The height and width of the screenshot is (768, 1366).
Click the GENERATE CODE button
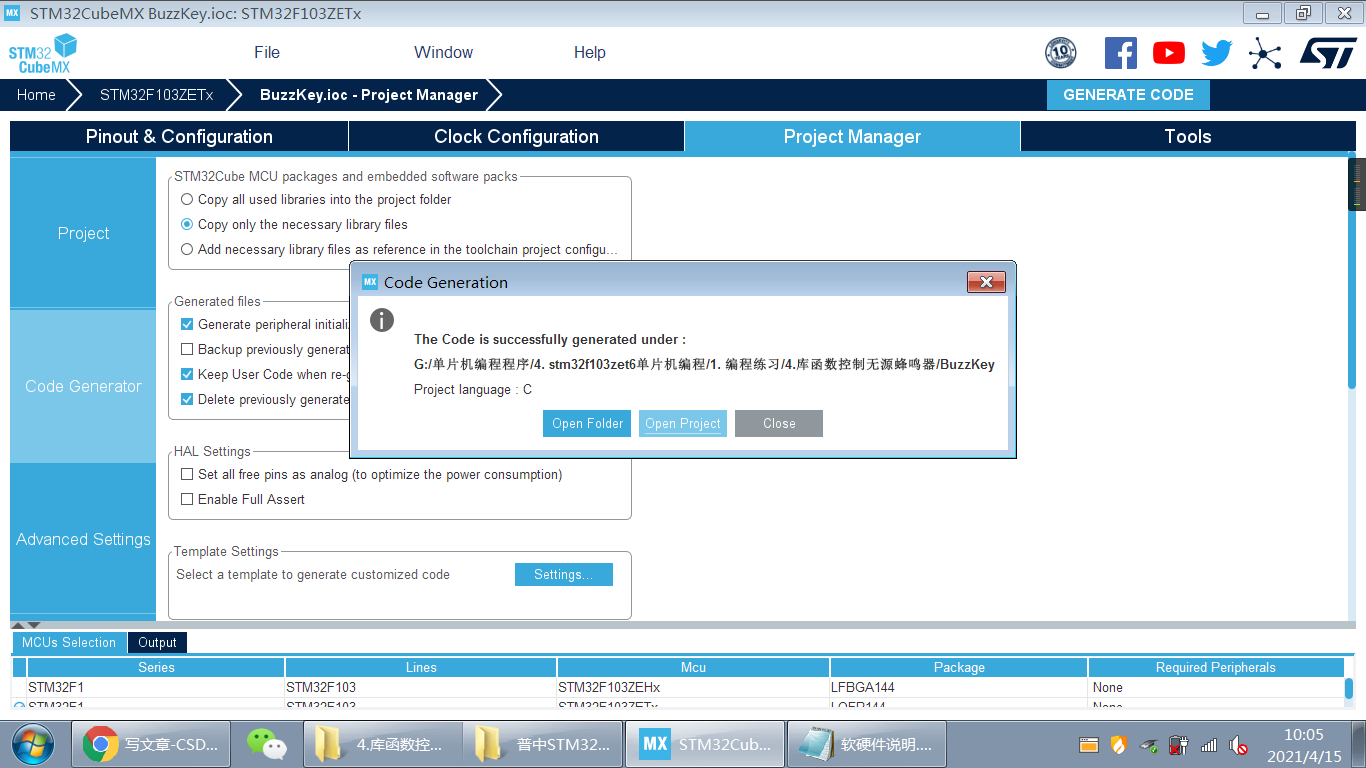tap(1128, 94)
